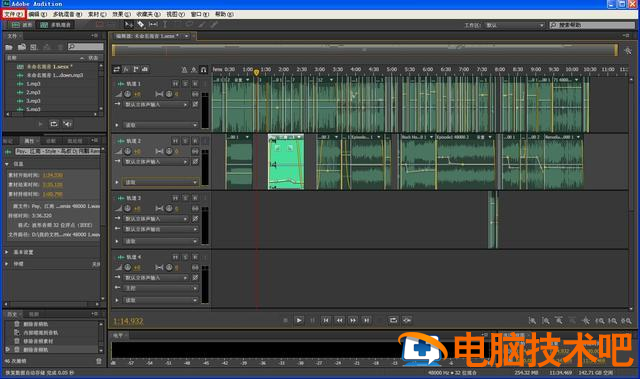
Task: Expand the 基本设置 section
Action: coord(7,252)
